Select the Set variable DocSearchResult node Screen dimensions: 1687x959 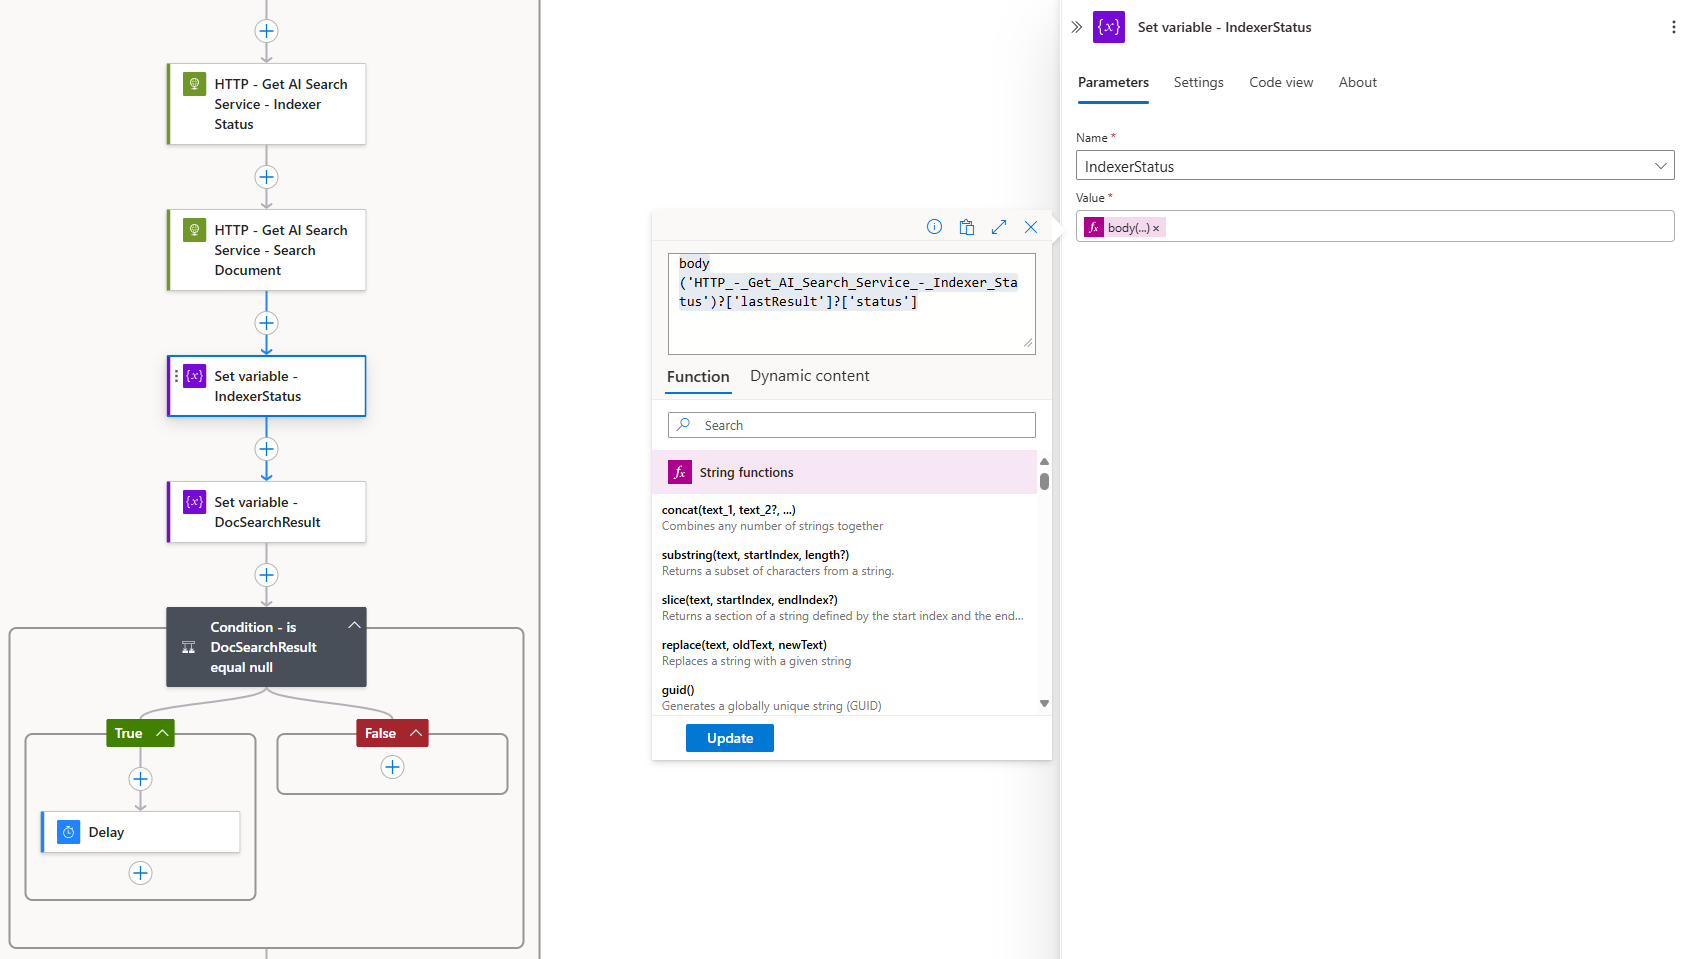tap(267, 512)
